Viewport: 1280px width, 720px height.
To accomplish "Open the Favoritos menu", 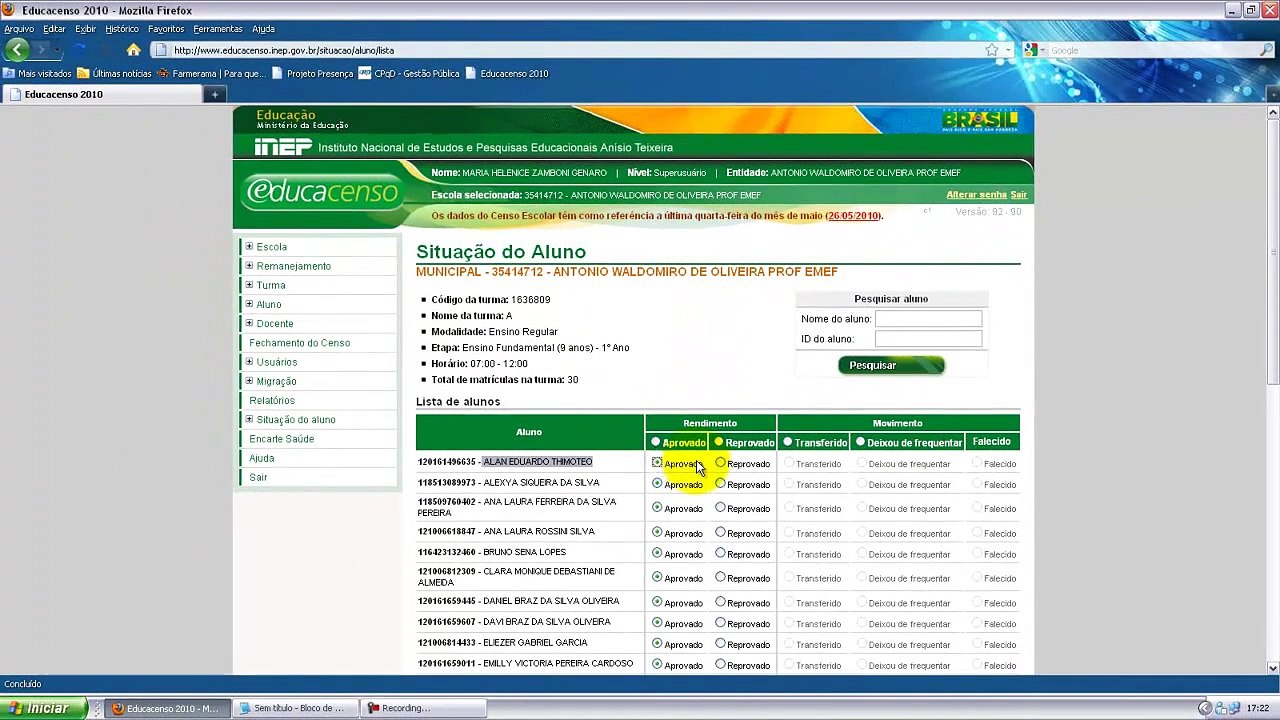I will coord(166,29).
